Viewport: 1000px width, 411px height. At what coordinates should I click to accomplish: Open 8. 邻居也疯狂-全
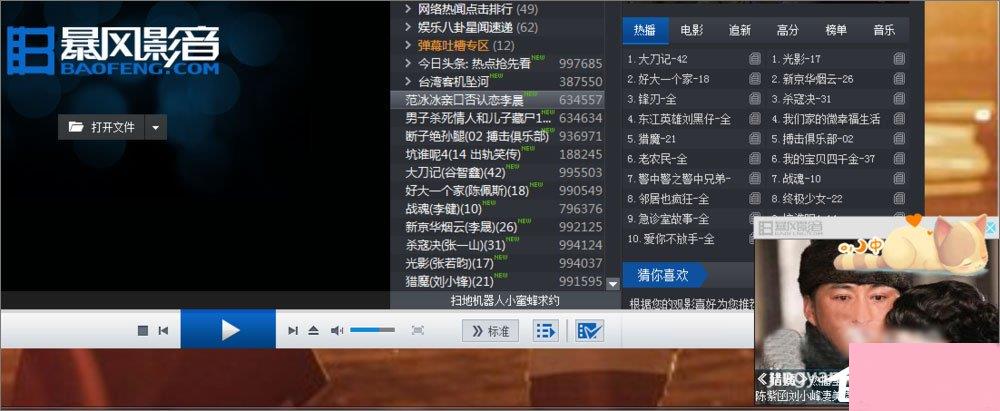(x=668, y=199)
